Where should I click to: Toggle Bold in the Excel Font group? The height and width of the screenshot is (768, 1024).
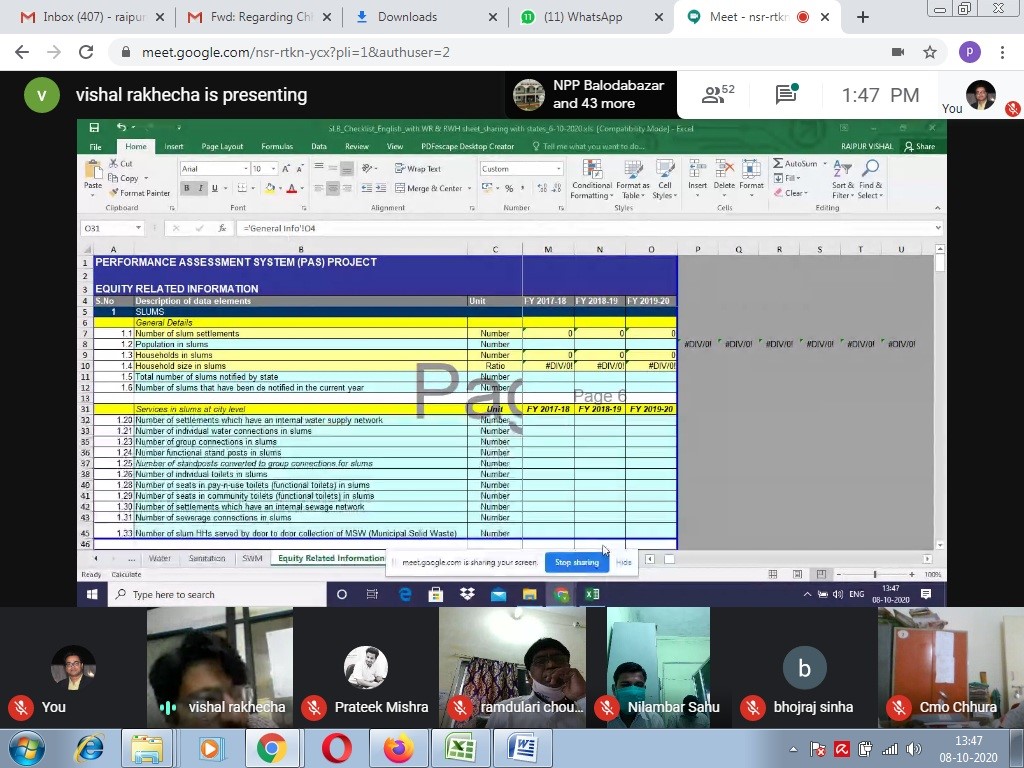pyautogui.click(x=187, y=189)
